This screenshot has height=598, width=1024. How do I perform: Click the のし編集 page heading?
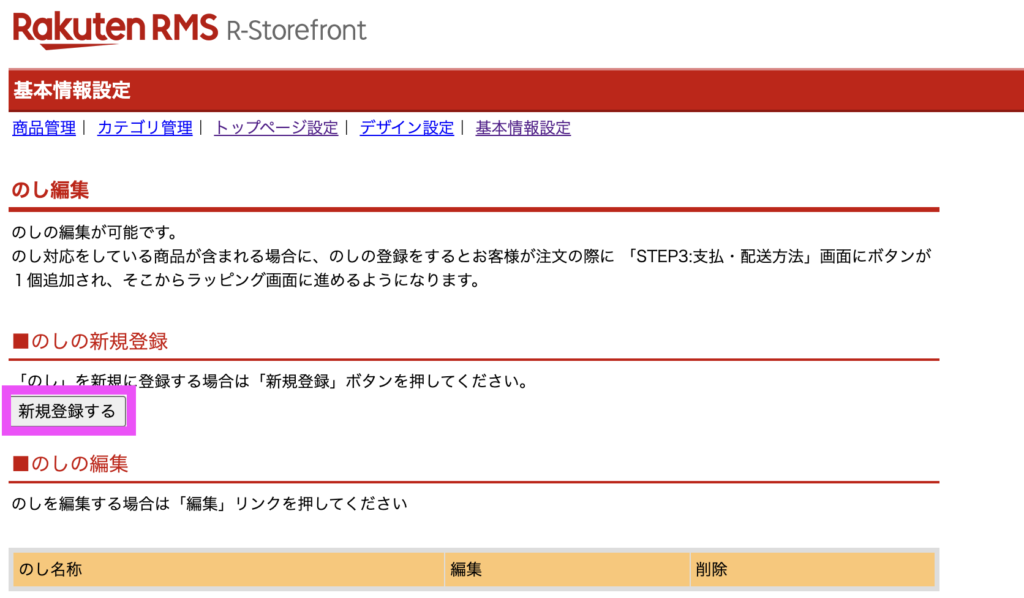[x=50, y=190]
